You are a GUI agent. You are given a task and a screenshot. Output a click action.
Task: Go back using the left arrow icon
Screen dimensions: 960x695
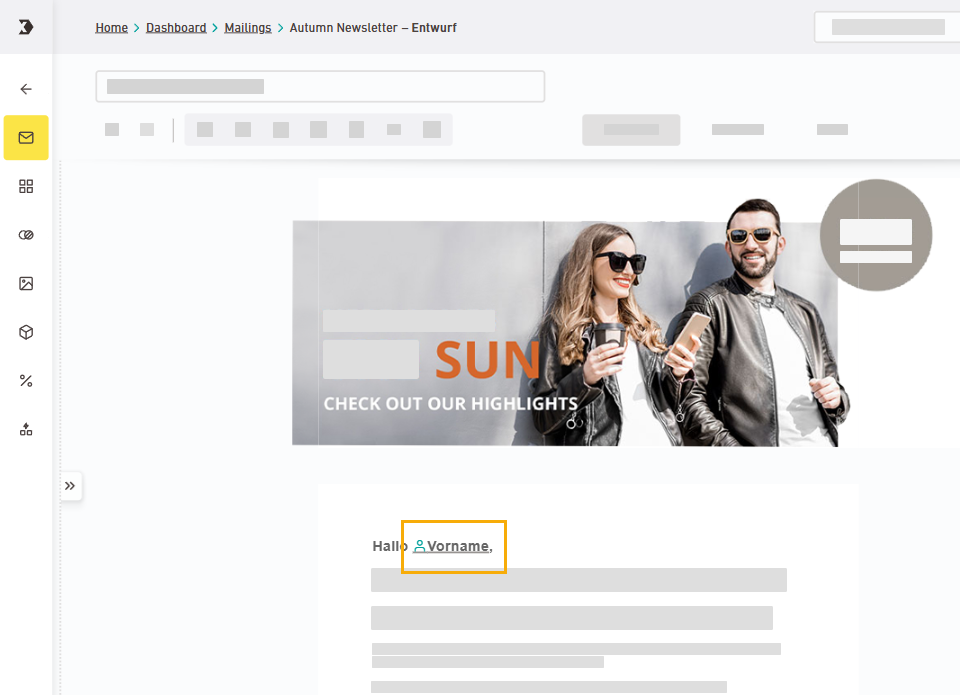26,89
